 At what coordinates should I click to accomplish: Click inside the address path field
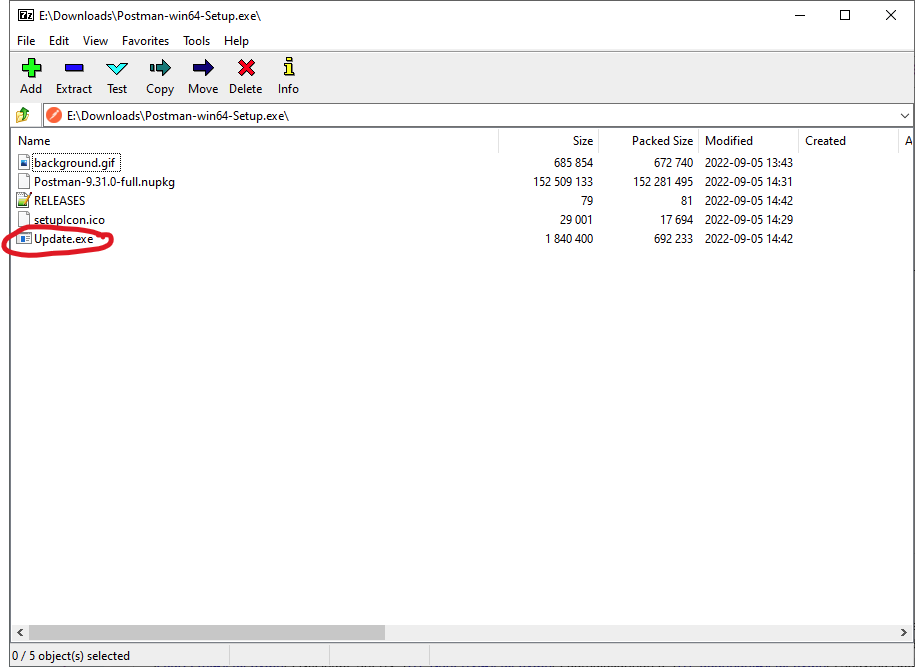click(476, 116)
